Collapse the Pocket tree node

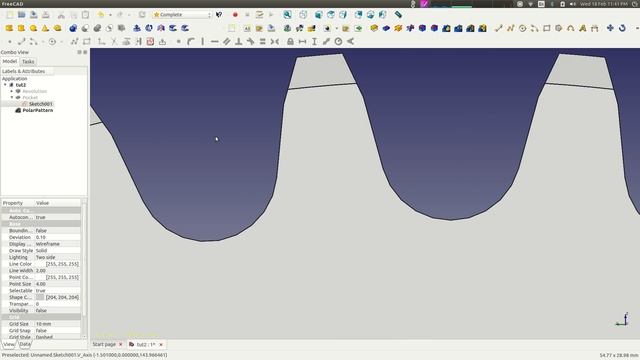tap(12, 98)
